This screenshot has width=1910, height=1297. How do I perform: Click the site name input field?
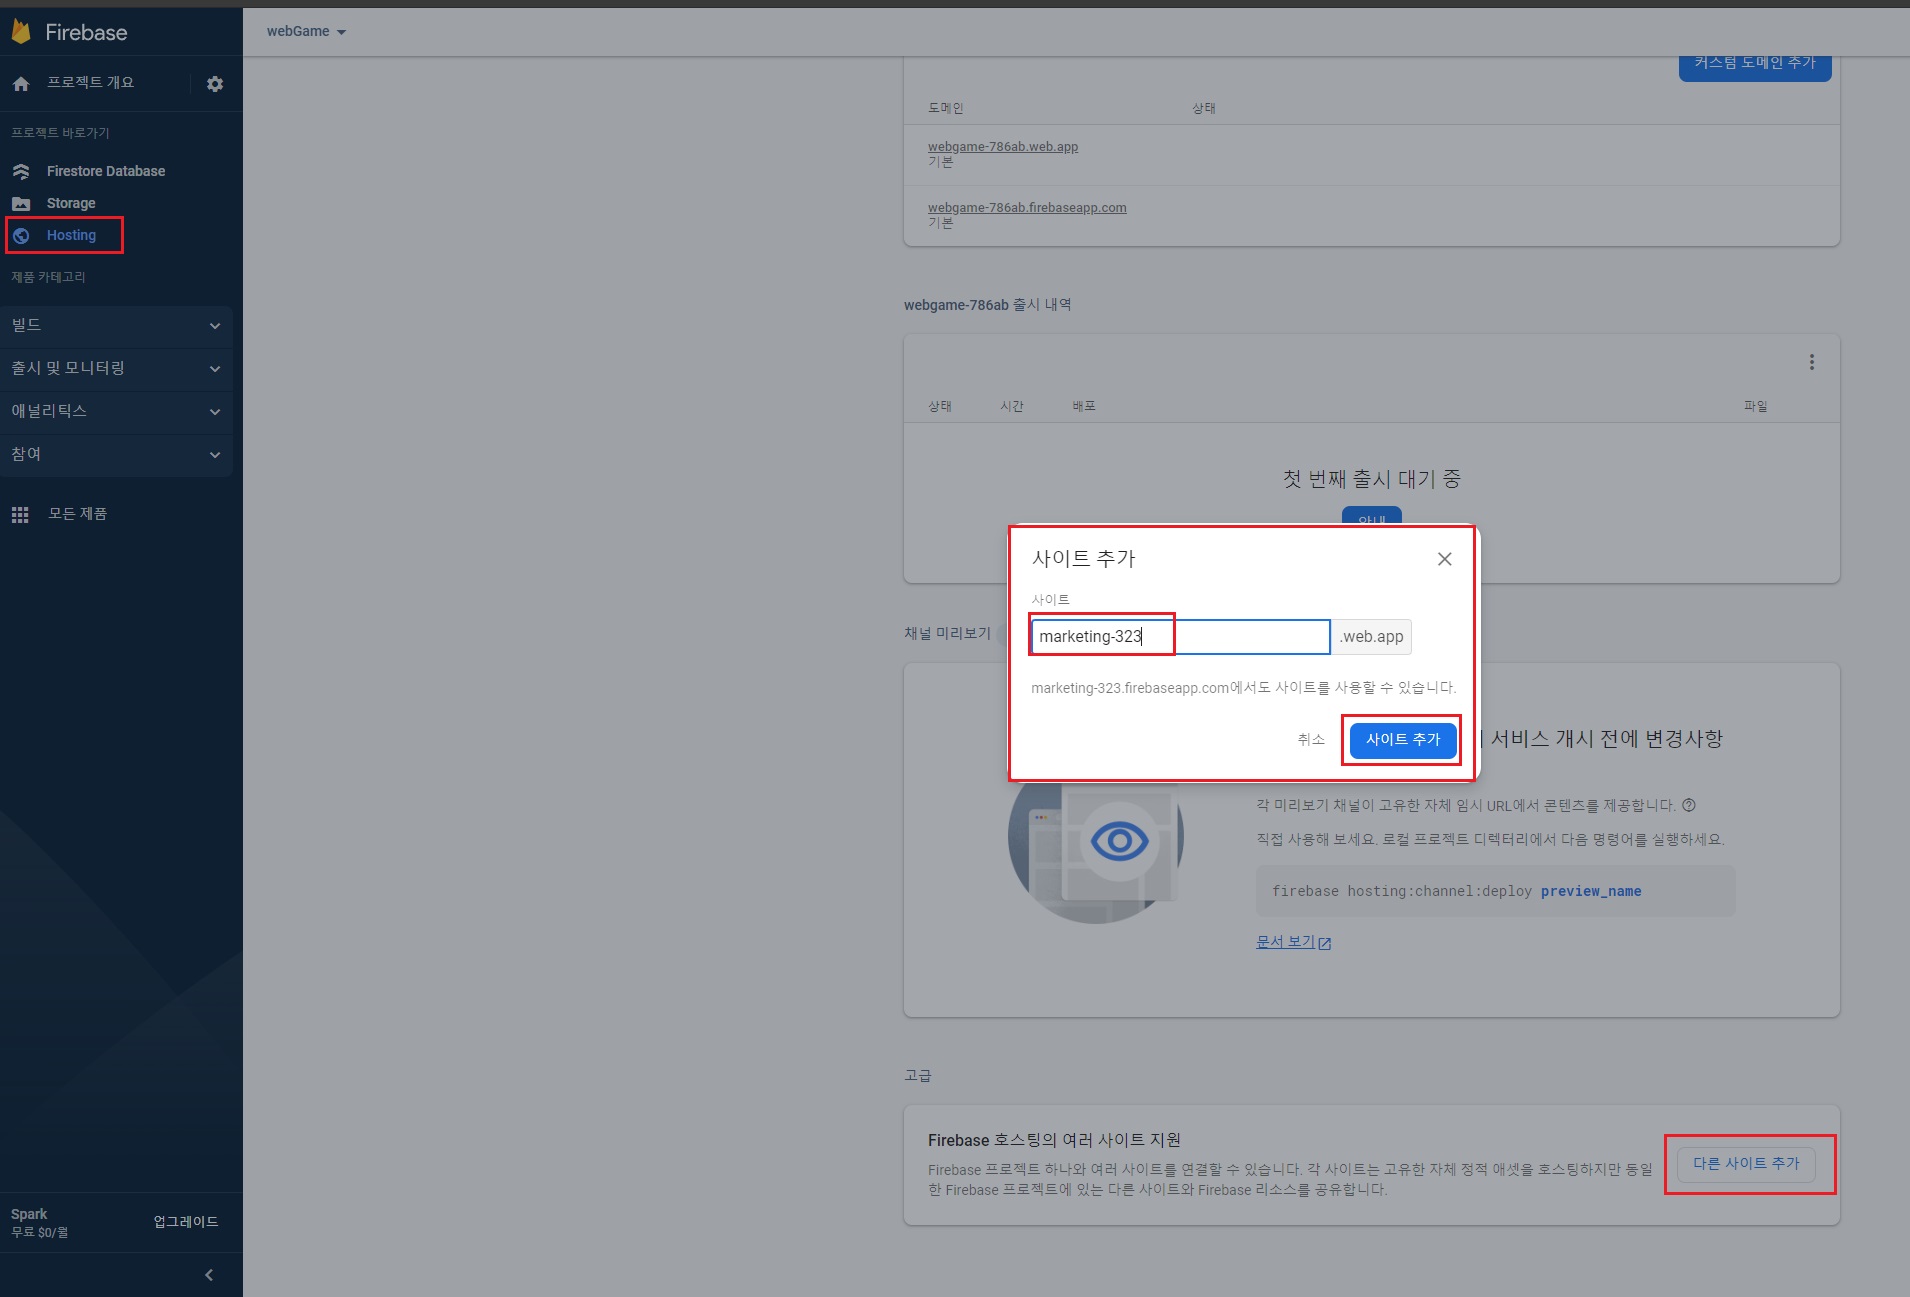coord(1180,637)
